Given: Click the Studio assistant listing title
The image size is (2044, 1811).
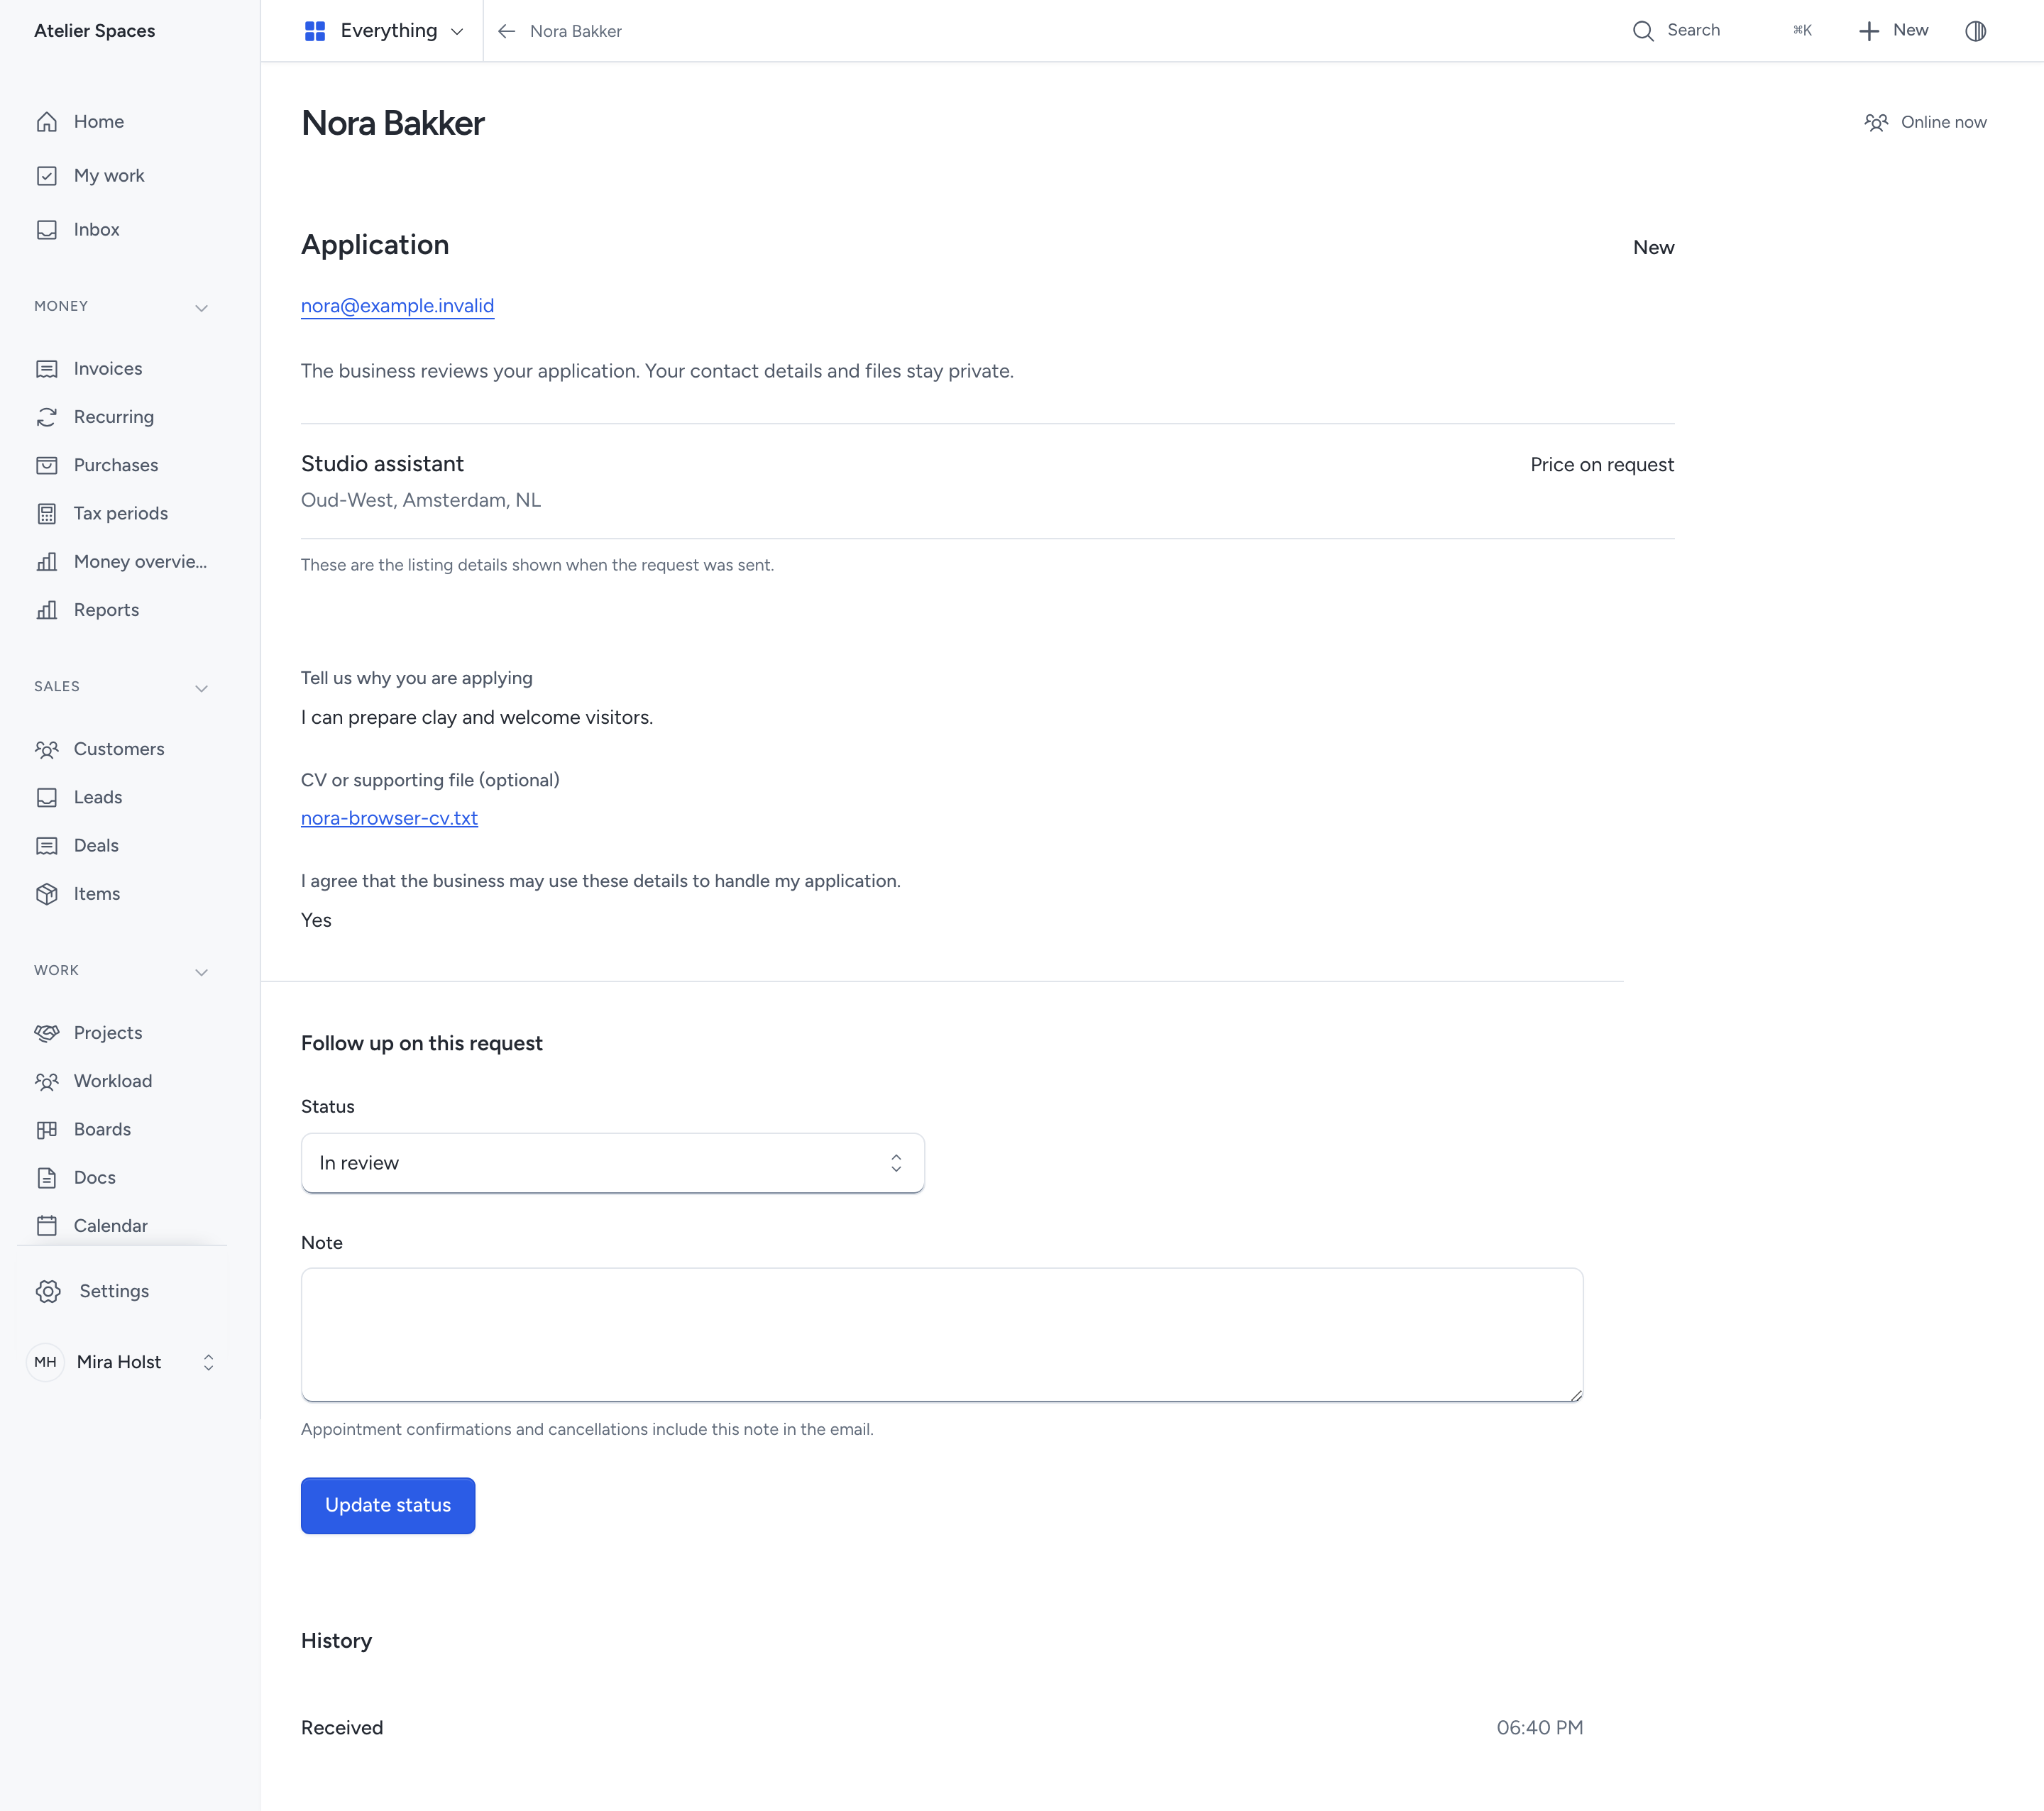Looking at the screenshot, I should pyautogui.click(x=382, y=464).
